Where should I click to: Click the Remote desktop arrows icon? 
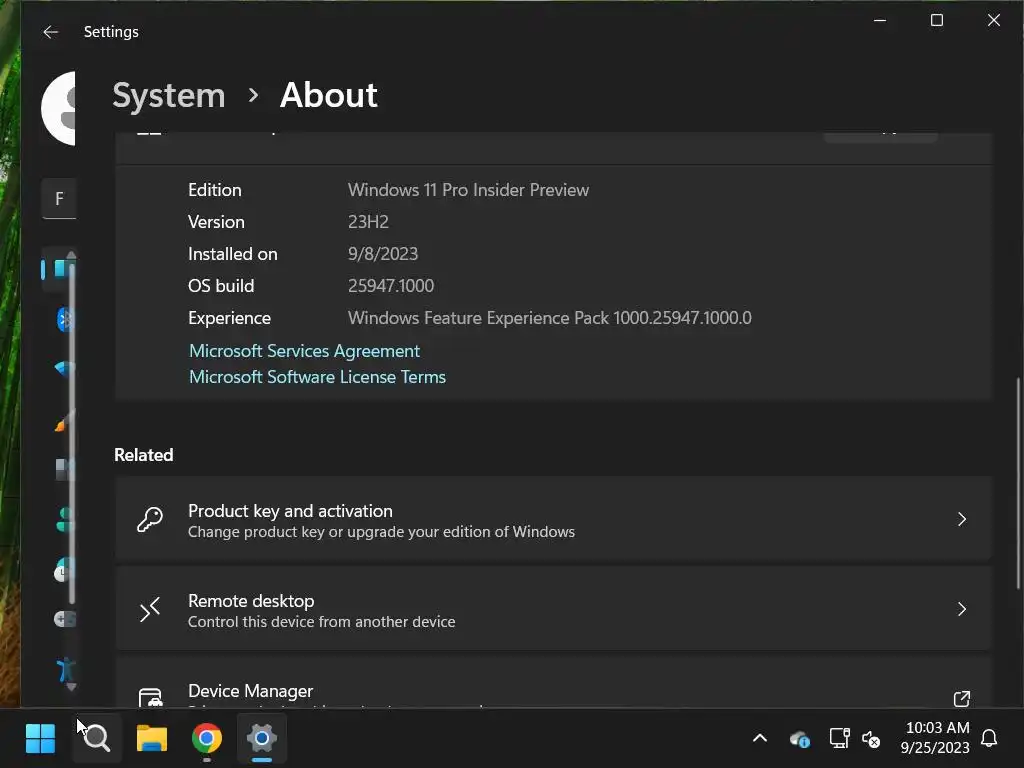point(150,610)
